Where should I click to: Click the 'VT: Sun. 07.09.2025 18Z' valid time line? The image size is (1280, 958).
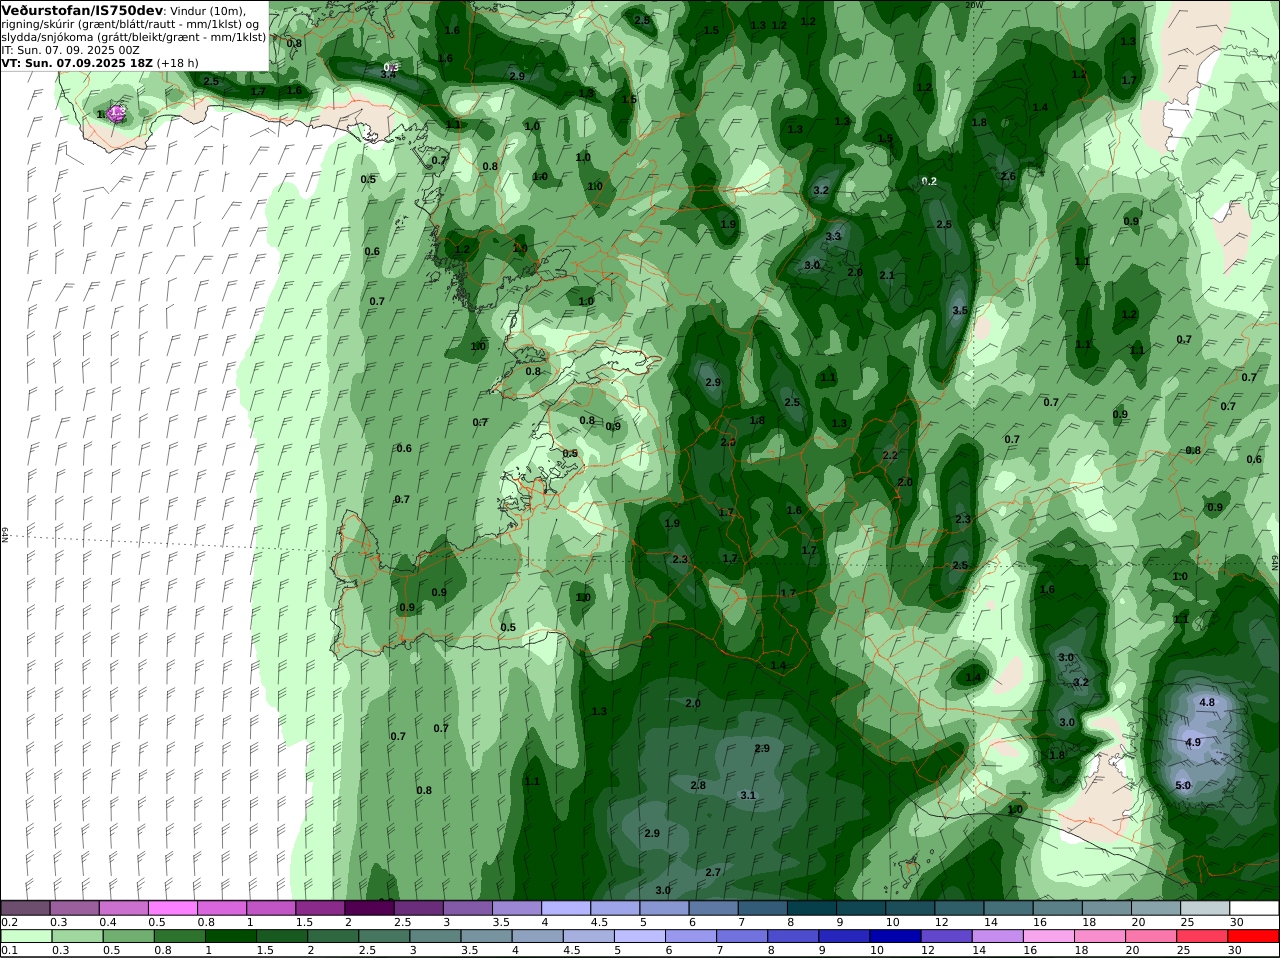point(77,62)
